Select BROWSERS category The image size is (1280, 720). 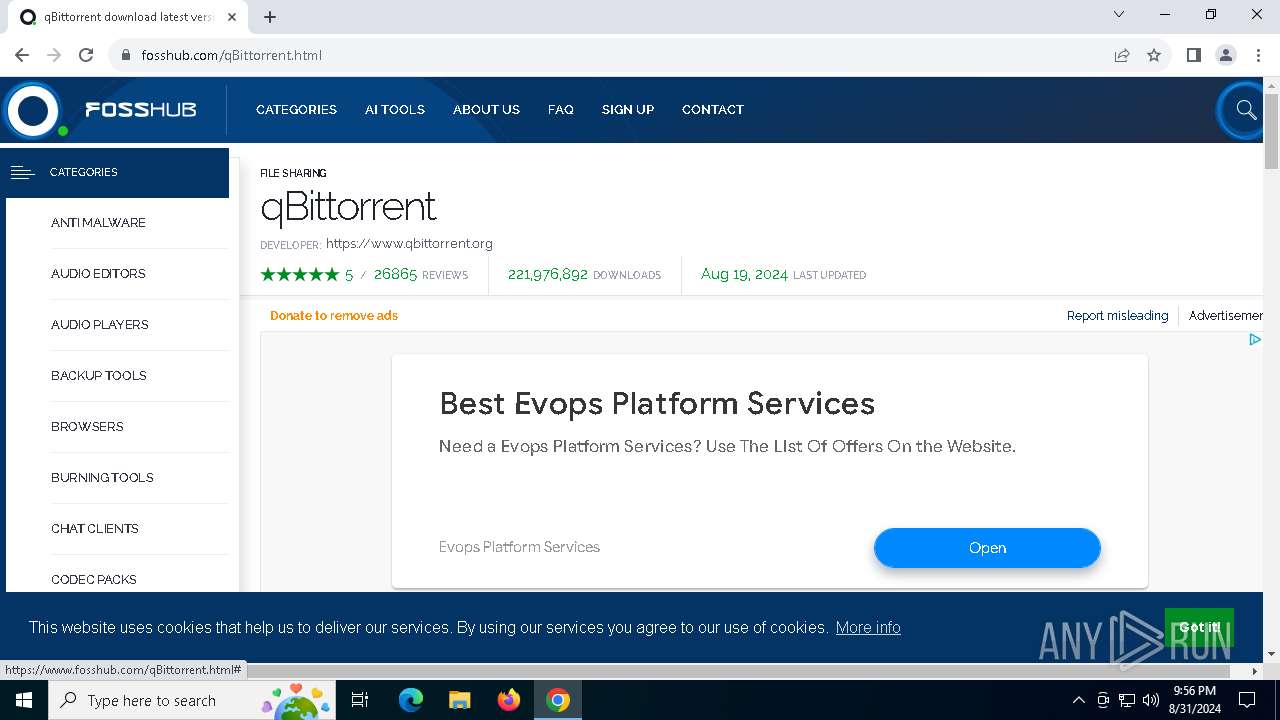click(87, 427)
